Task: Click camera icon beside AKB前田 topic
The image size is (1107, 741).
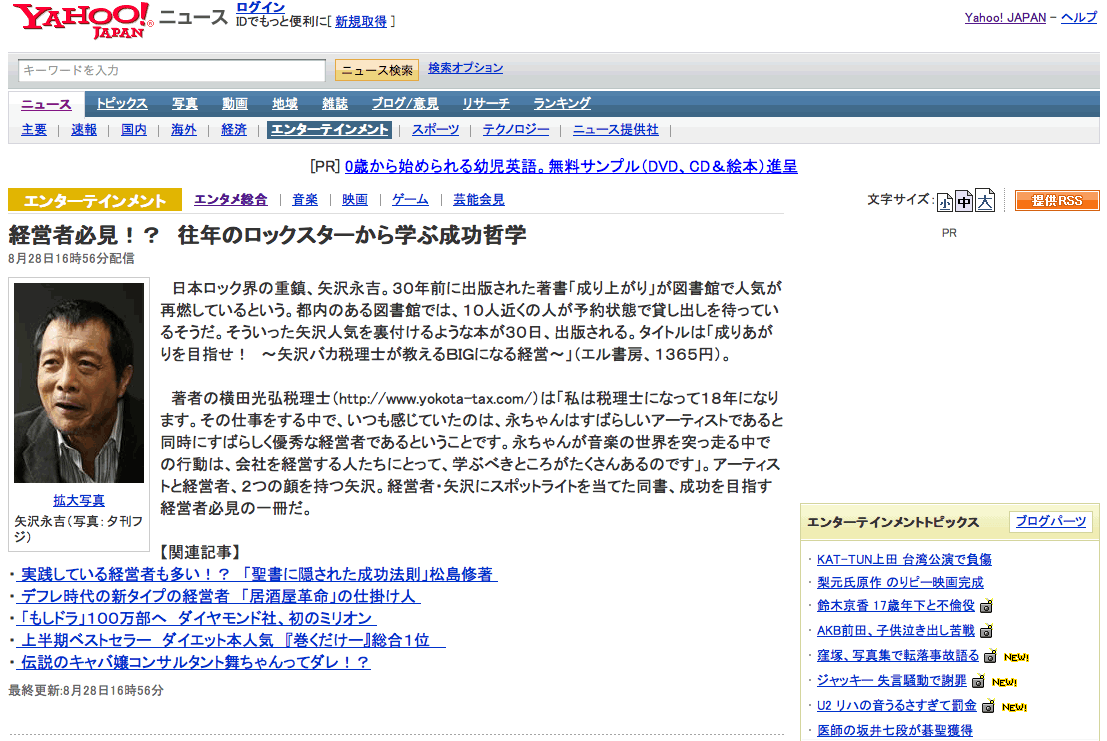Action: [986, 631]
